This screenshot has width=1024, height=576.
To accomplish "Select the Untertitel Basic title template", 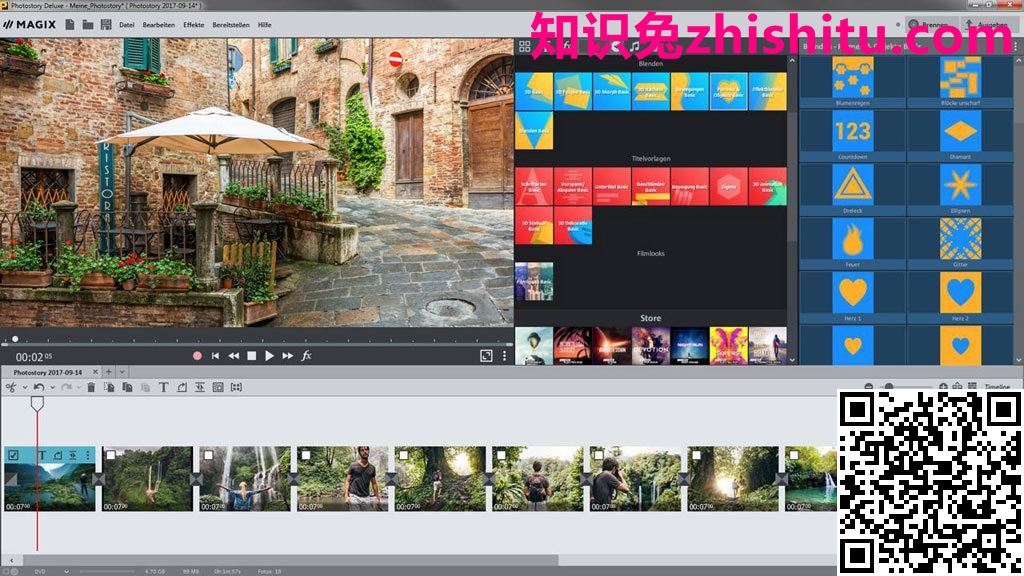I will 612,186.
